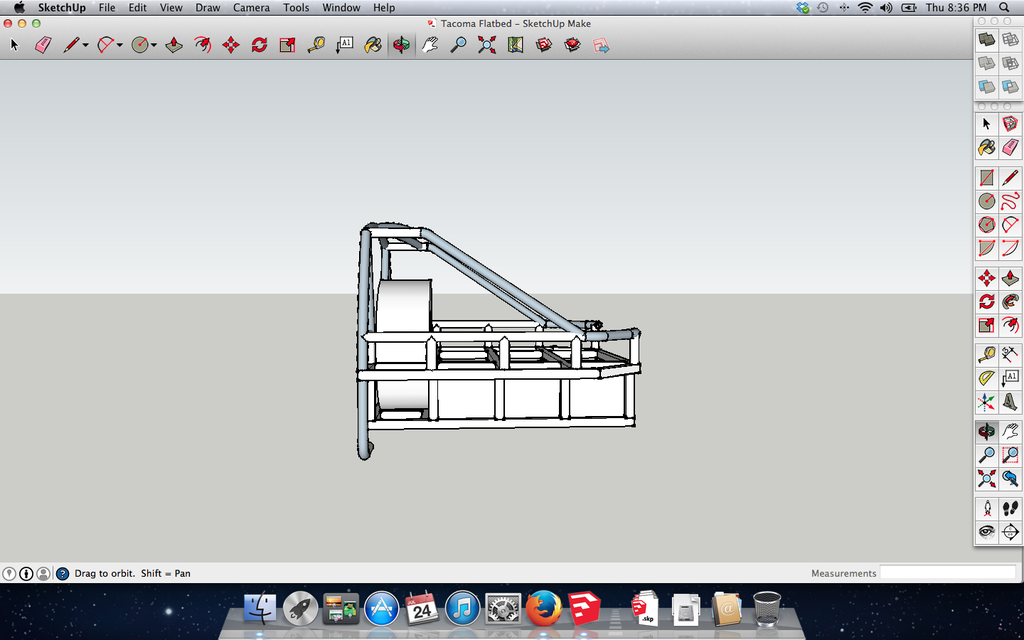The height and width of the screenshot is (640, 1024).
Task: Select the Eraser tool in top toolbar
Action: coord(43,44)
